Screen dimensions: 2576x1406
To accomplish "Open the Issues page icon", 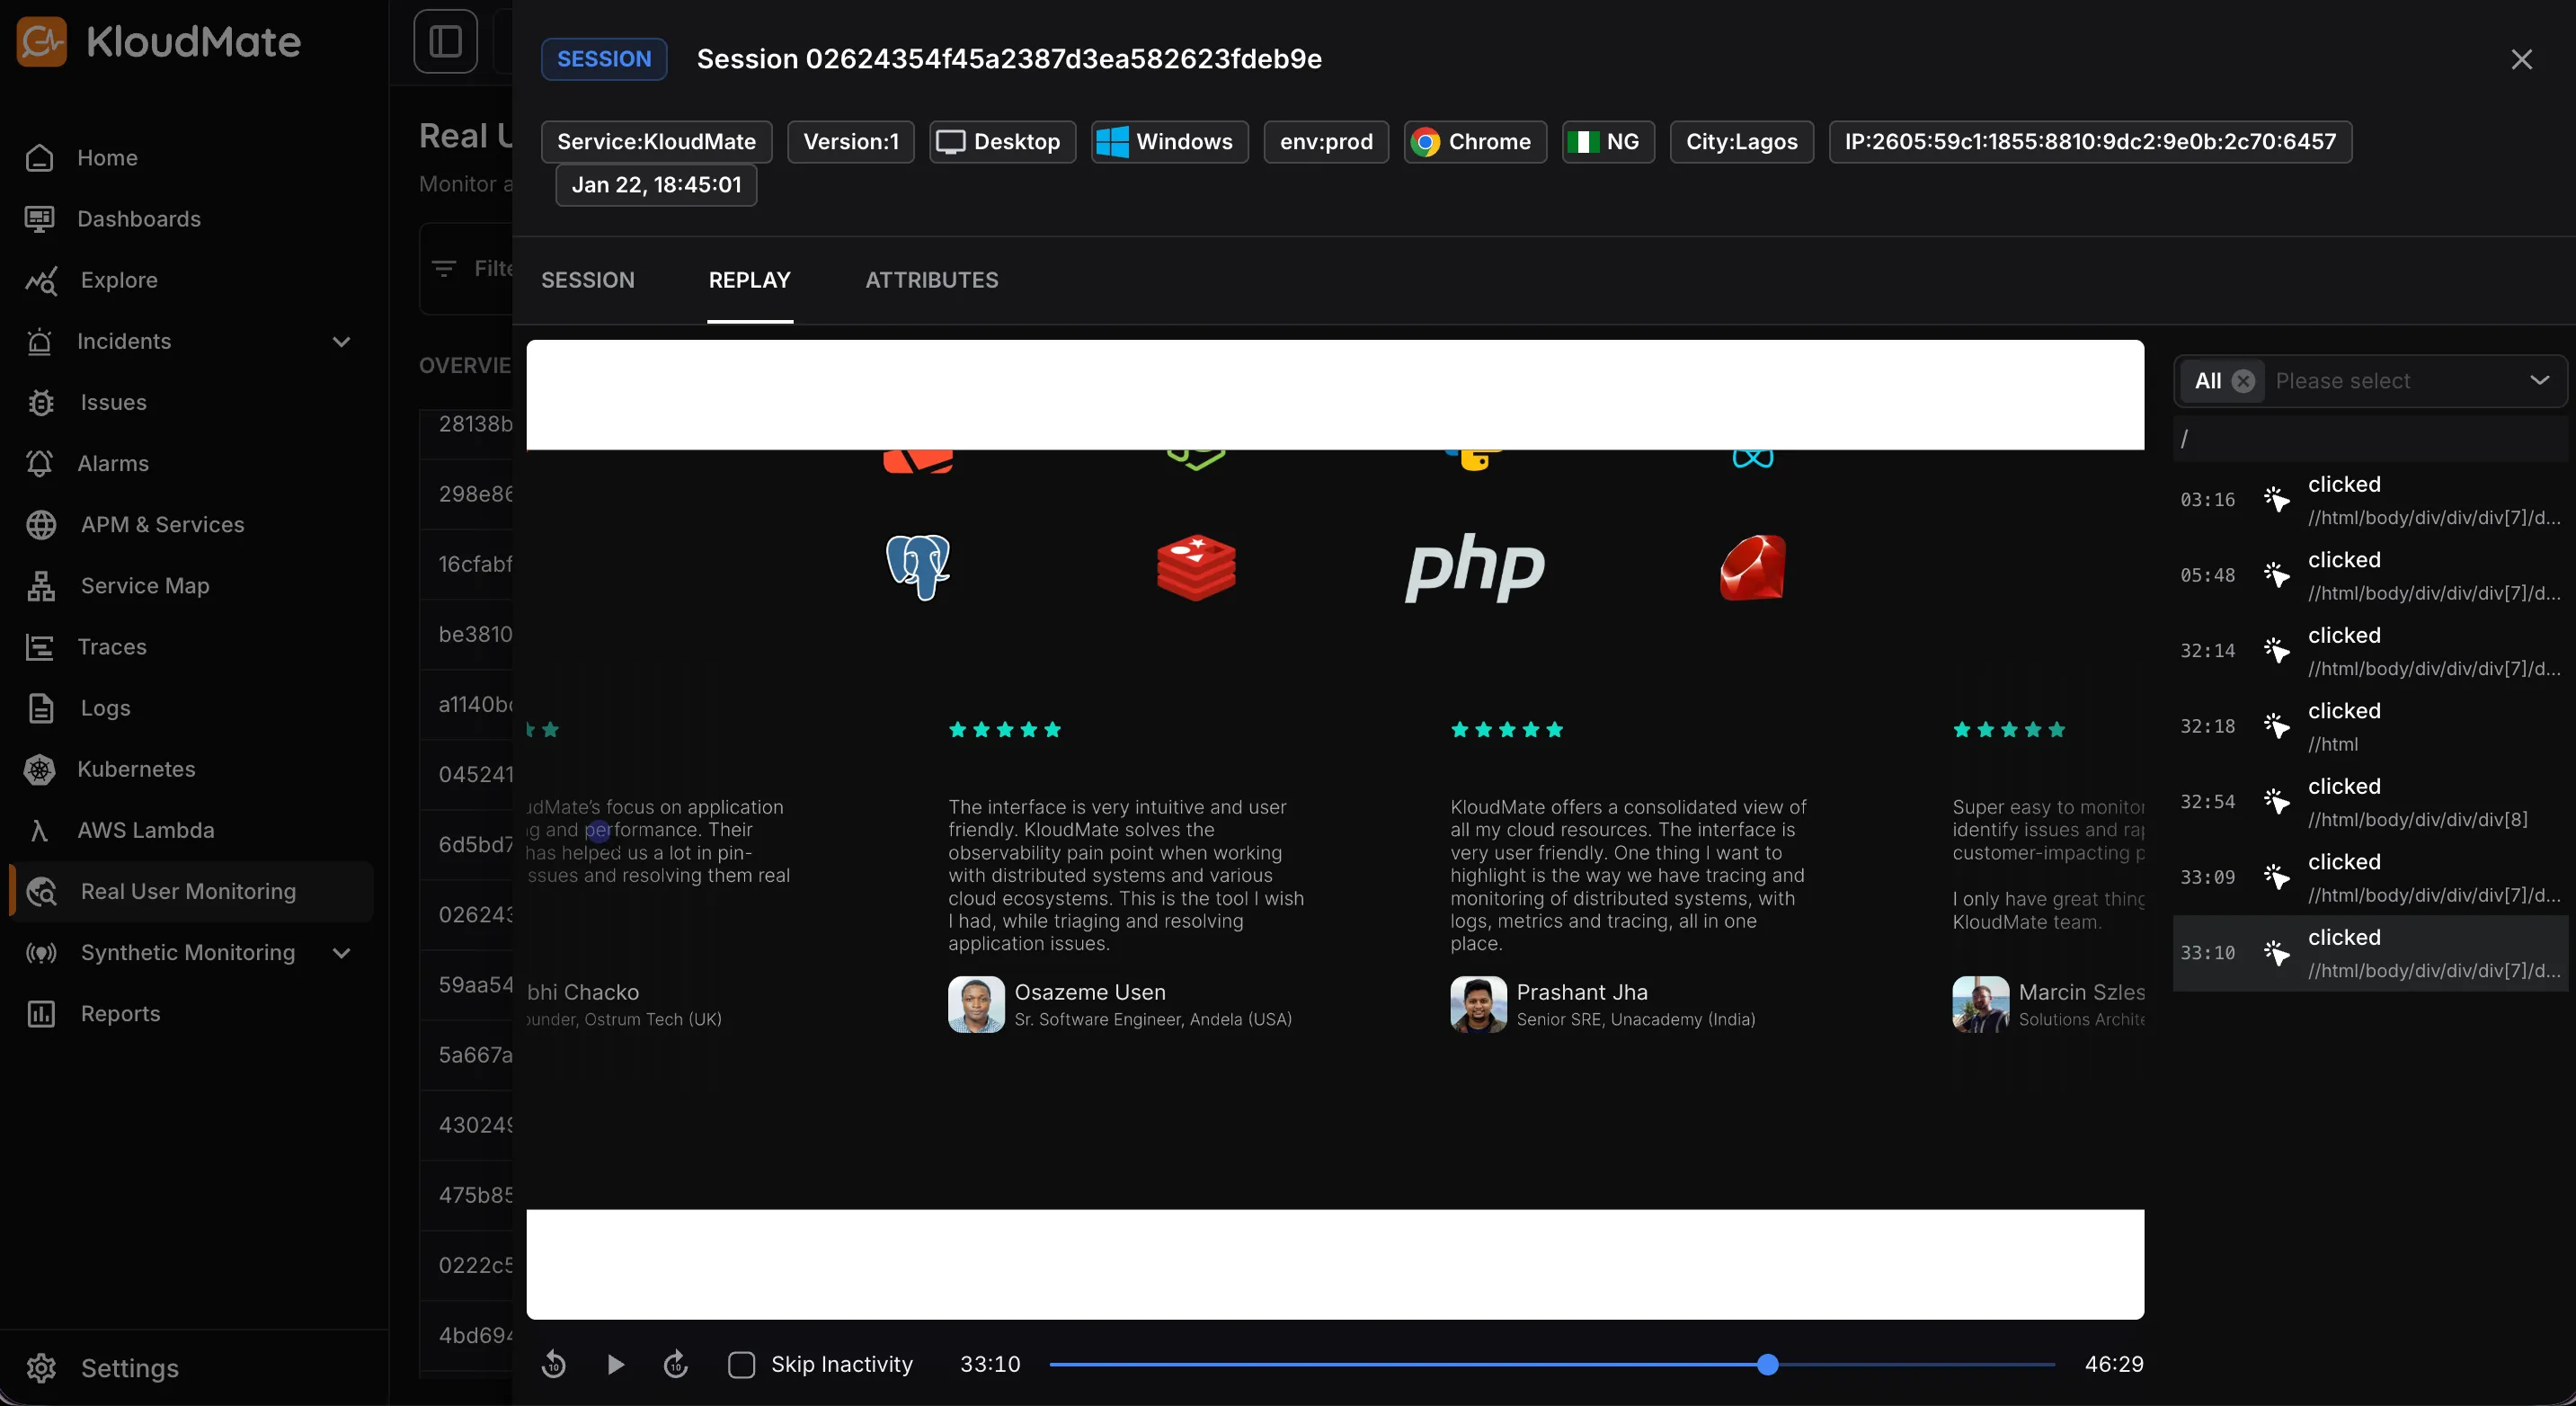I will click(41, 402).
